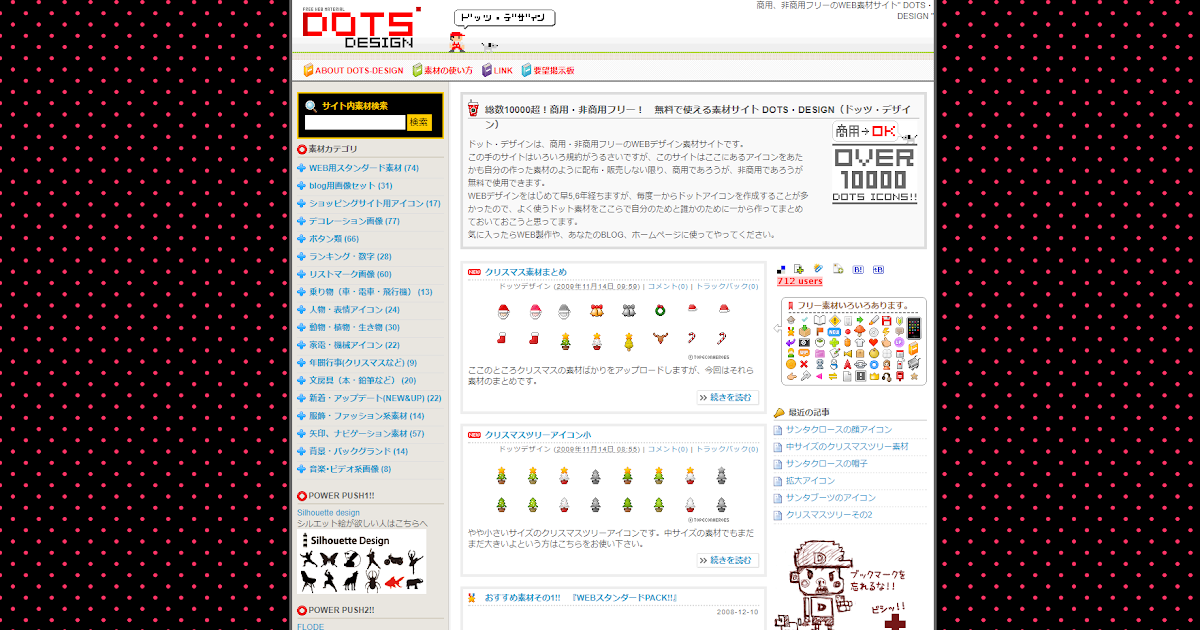Click 続きを読む under クリスマスツリーアイコン小 article
1200x630 pixels.
[728, 560]
